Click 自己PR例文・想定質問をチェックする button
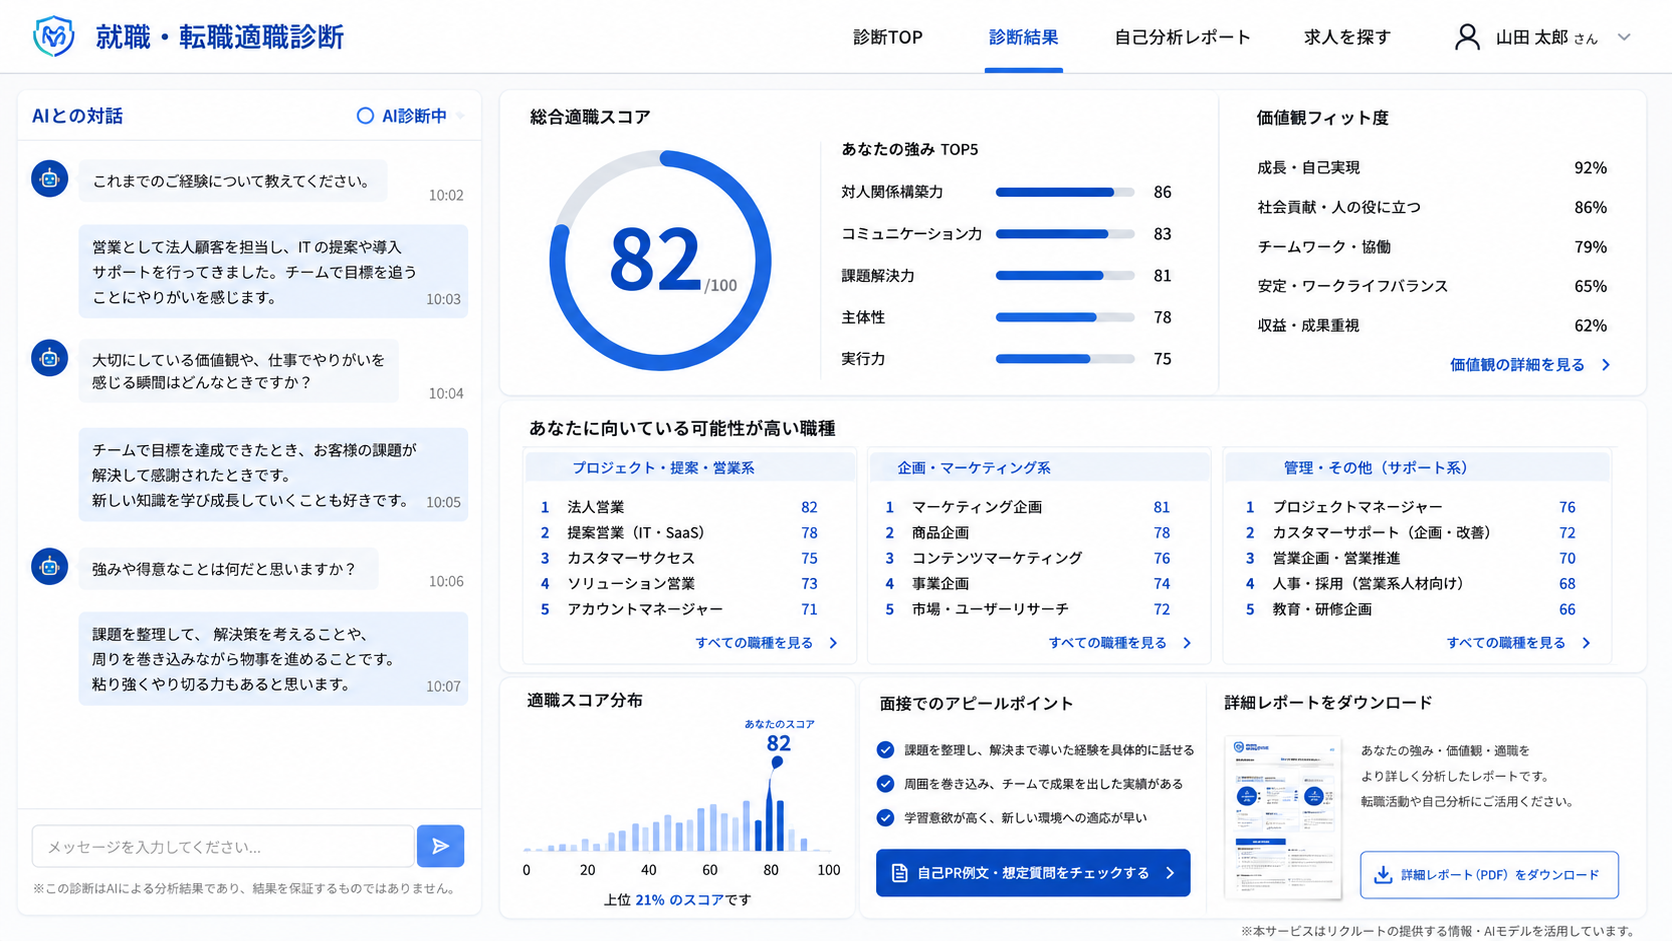Image resolution: width=1672 pixels, height=941 pixels. [x=1033, y=873]
